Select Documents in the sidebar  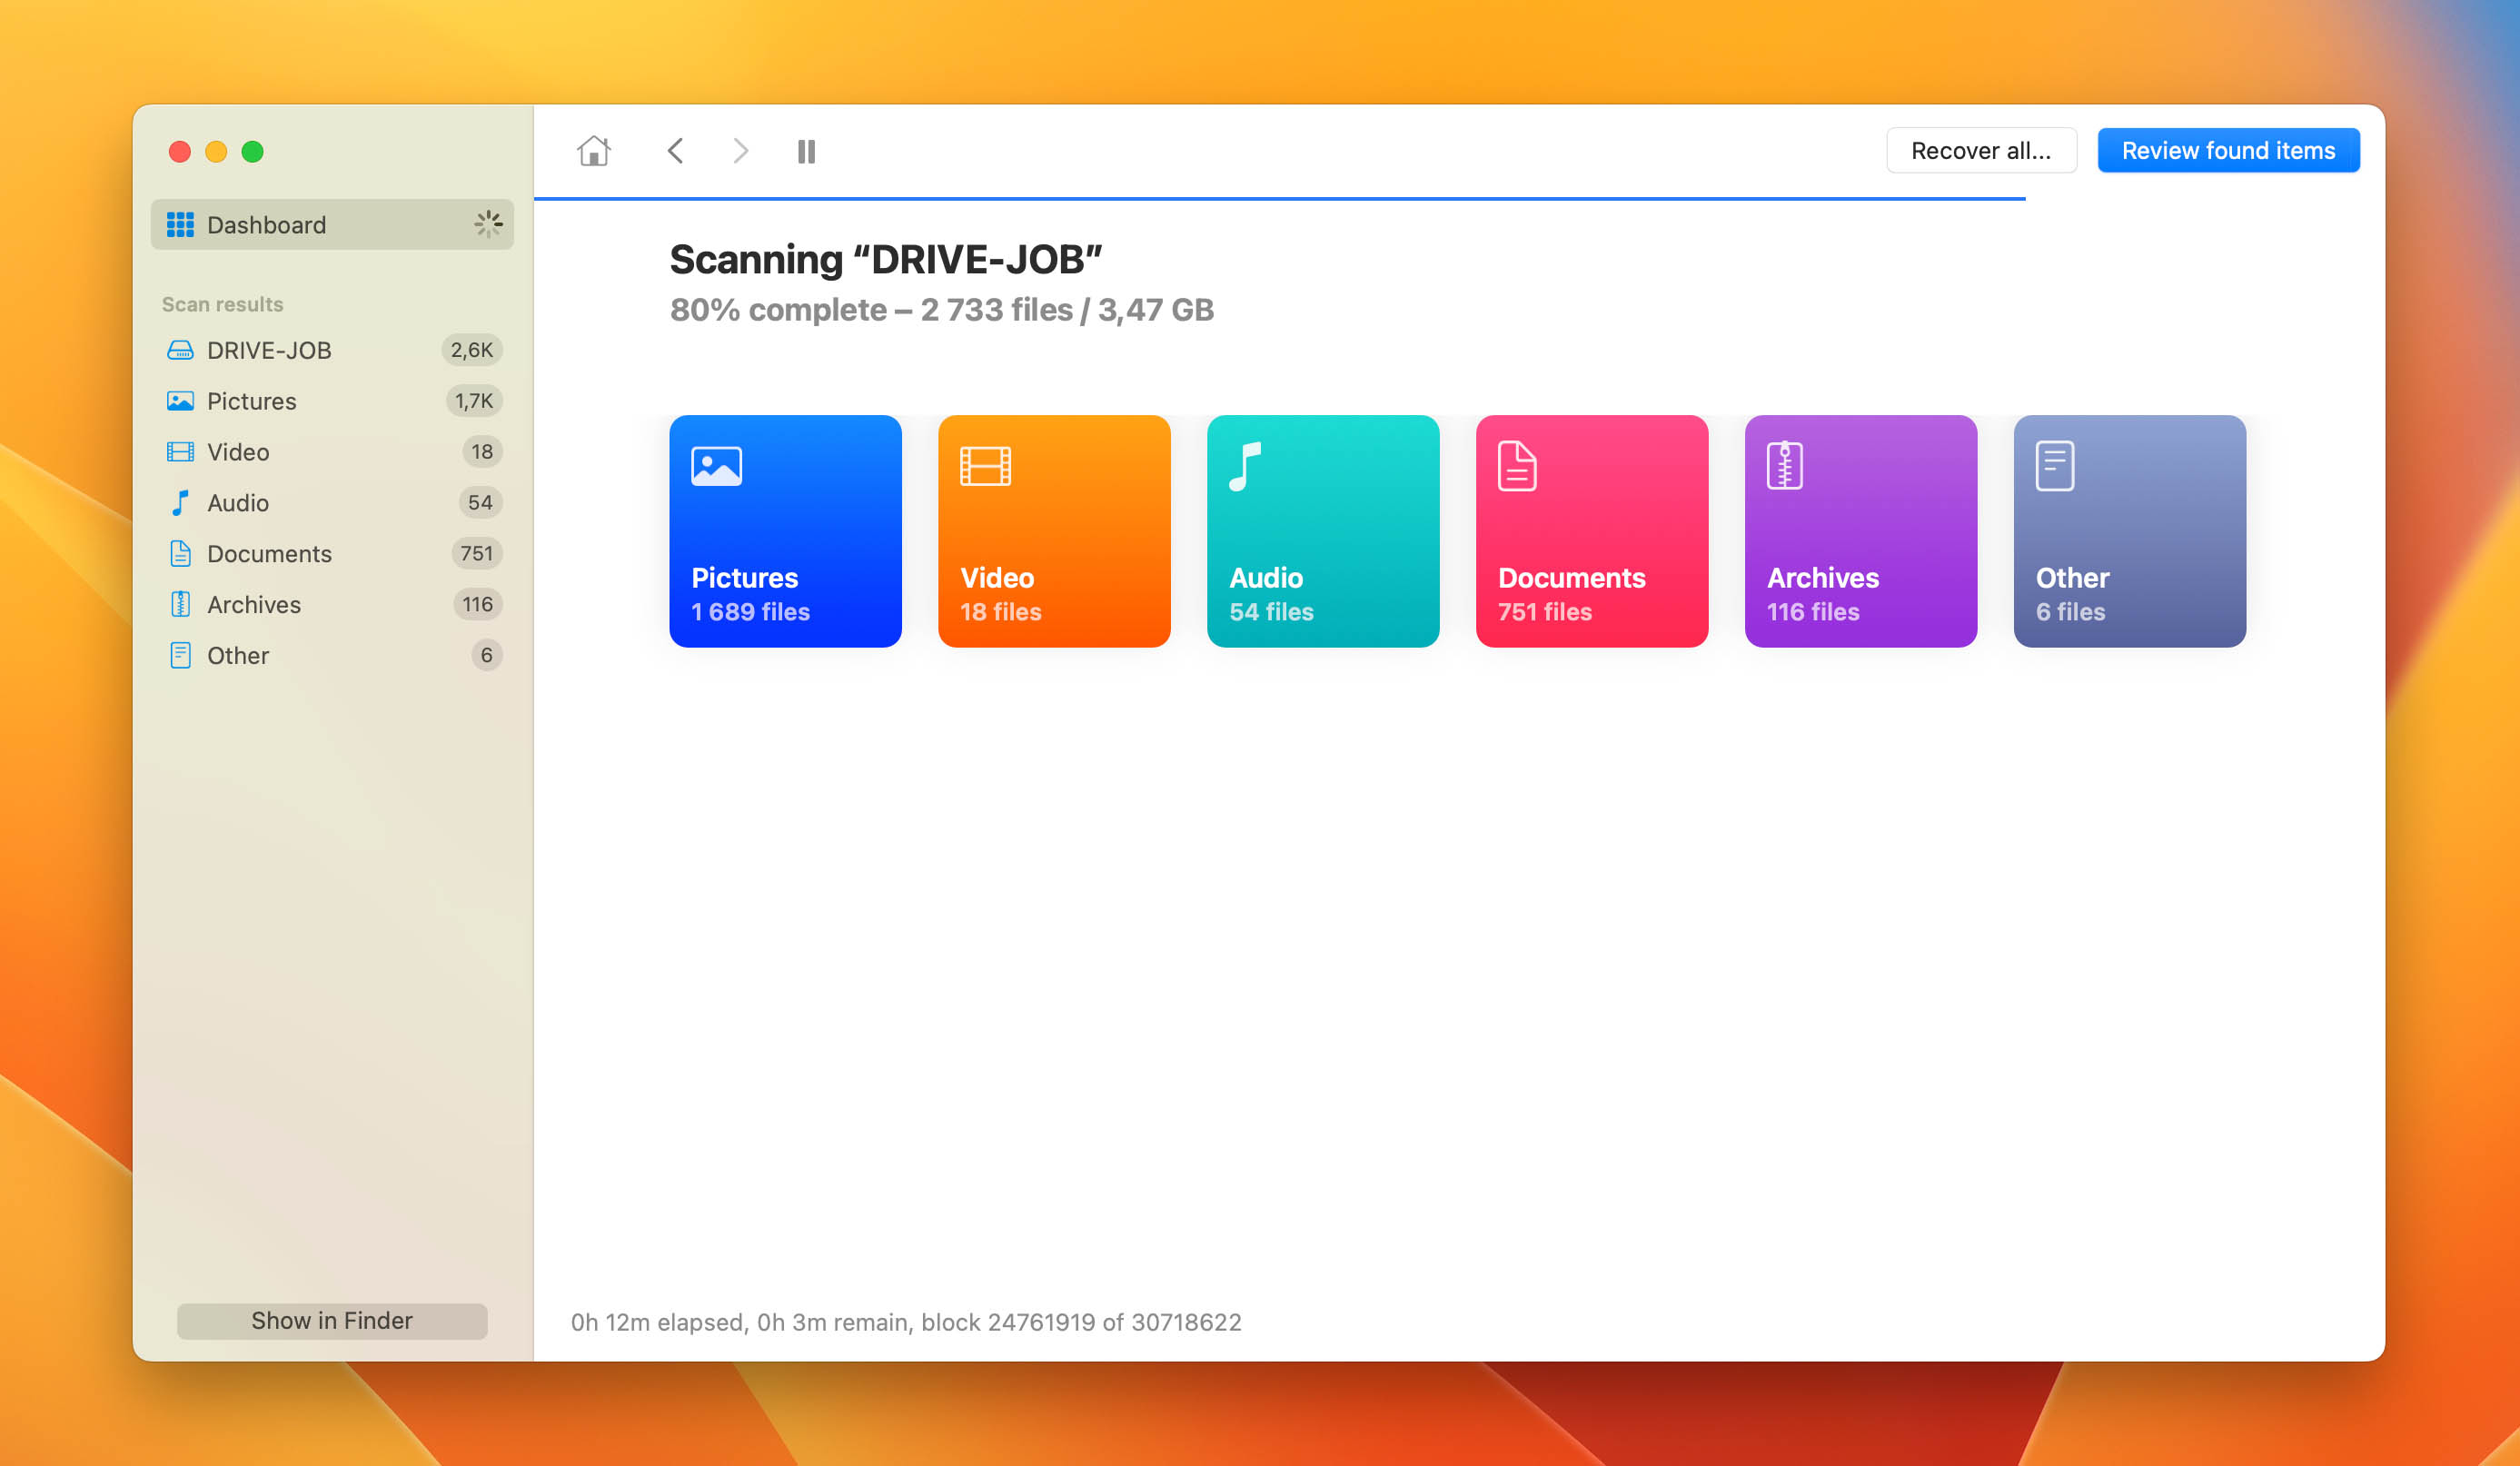[x=267, y=551]
